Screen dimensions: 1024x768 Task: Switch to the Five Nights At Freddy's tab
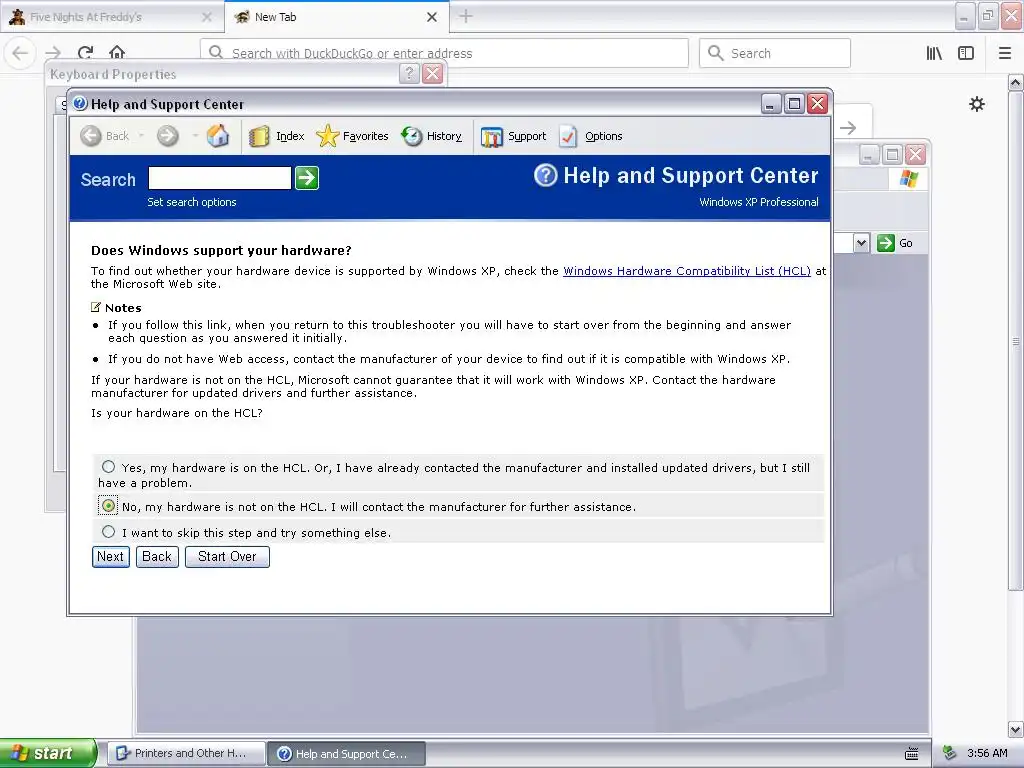click(112, 17)
